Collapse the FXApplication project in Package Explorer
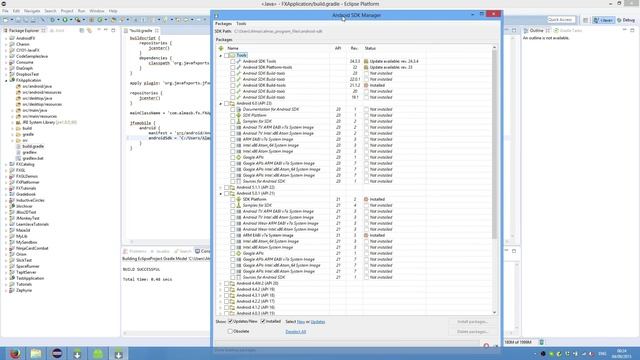 (6, 80)
